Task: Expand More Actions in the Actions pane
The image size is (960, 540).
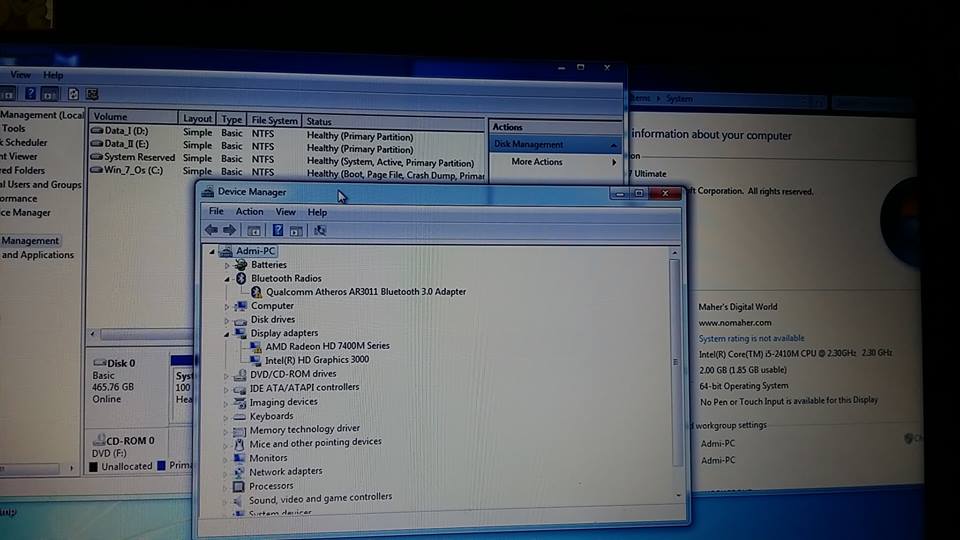Action: pyautogui.click(x=554, y=162)
